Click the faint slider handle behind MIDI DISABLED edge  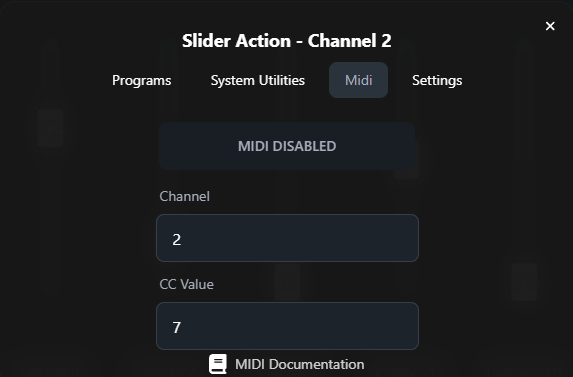(x=406, y=161)
